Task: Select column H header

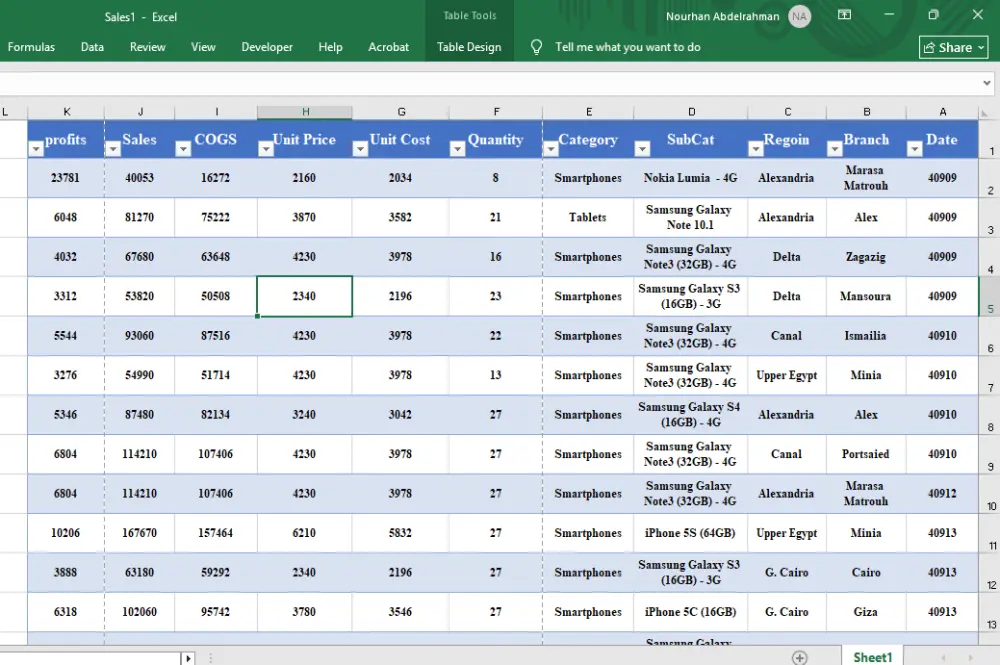Action: [x=305, y=112]
